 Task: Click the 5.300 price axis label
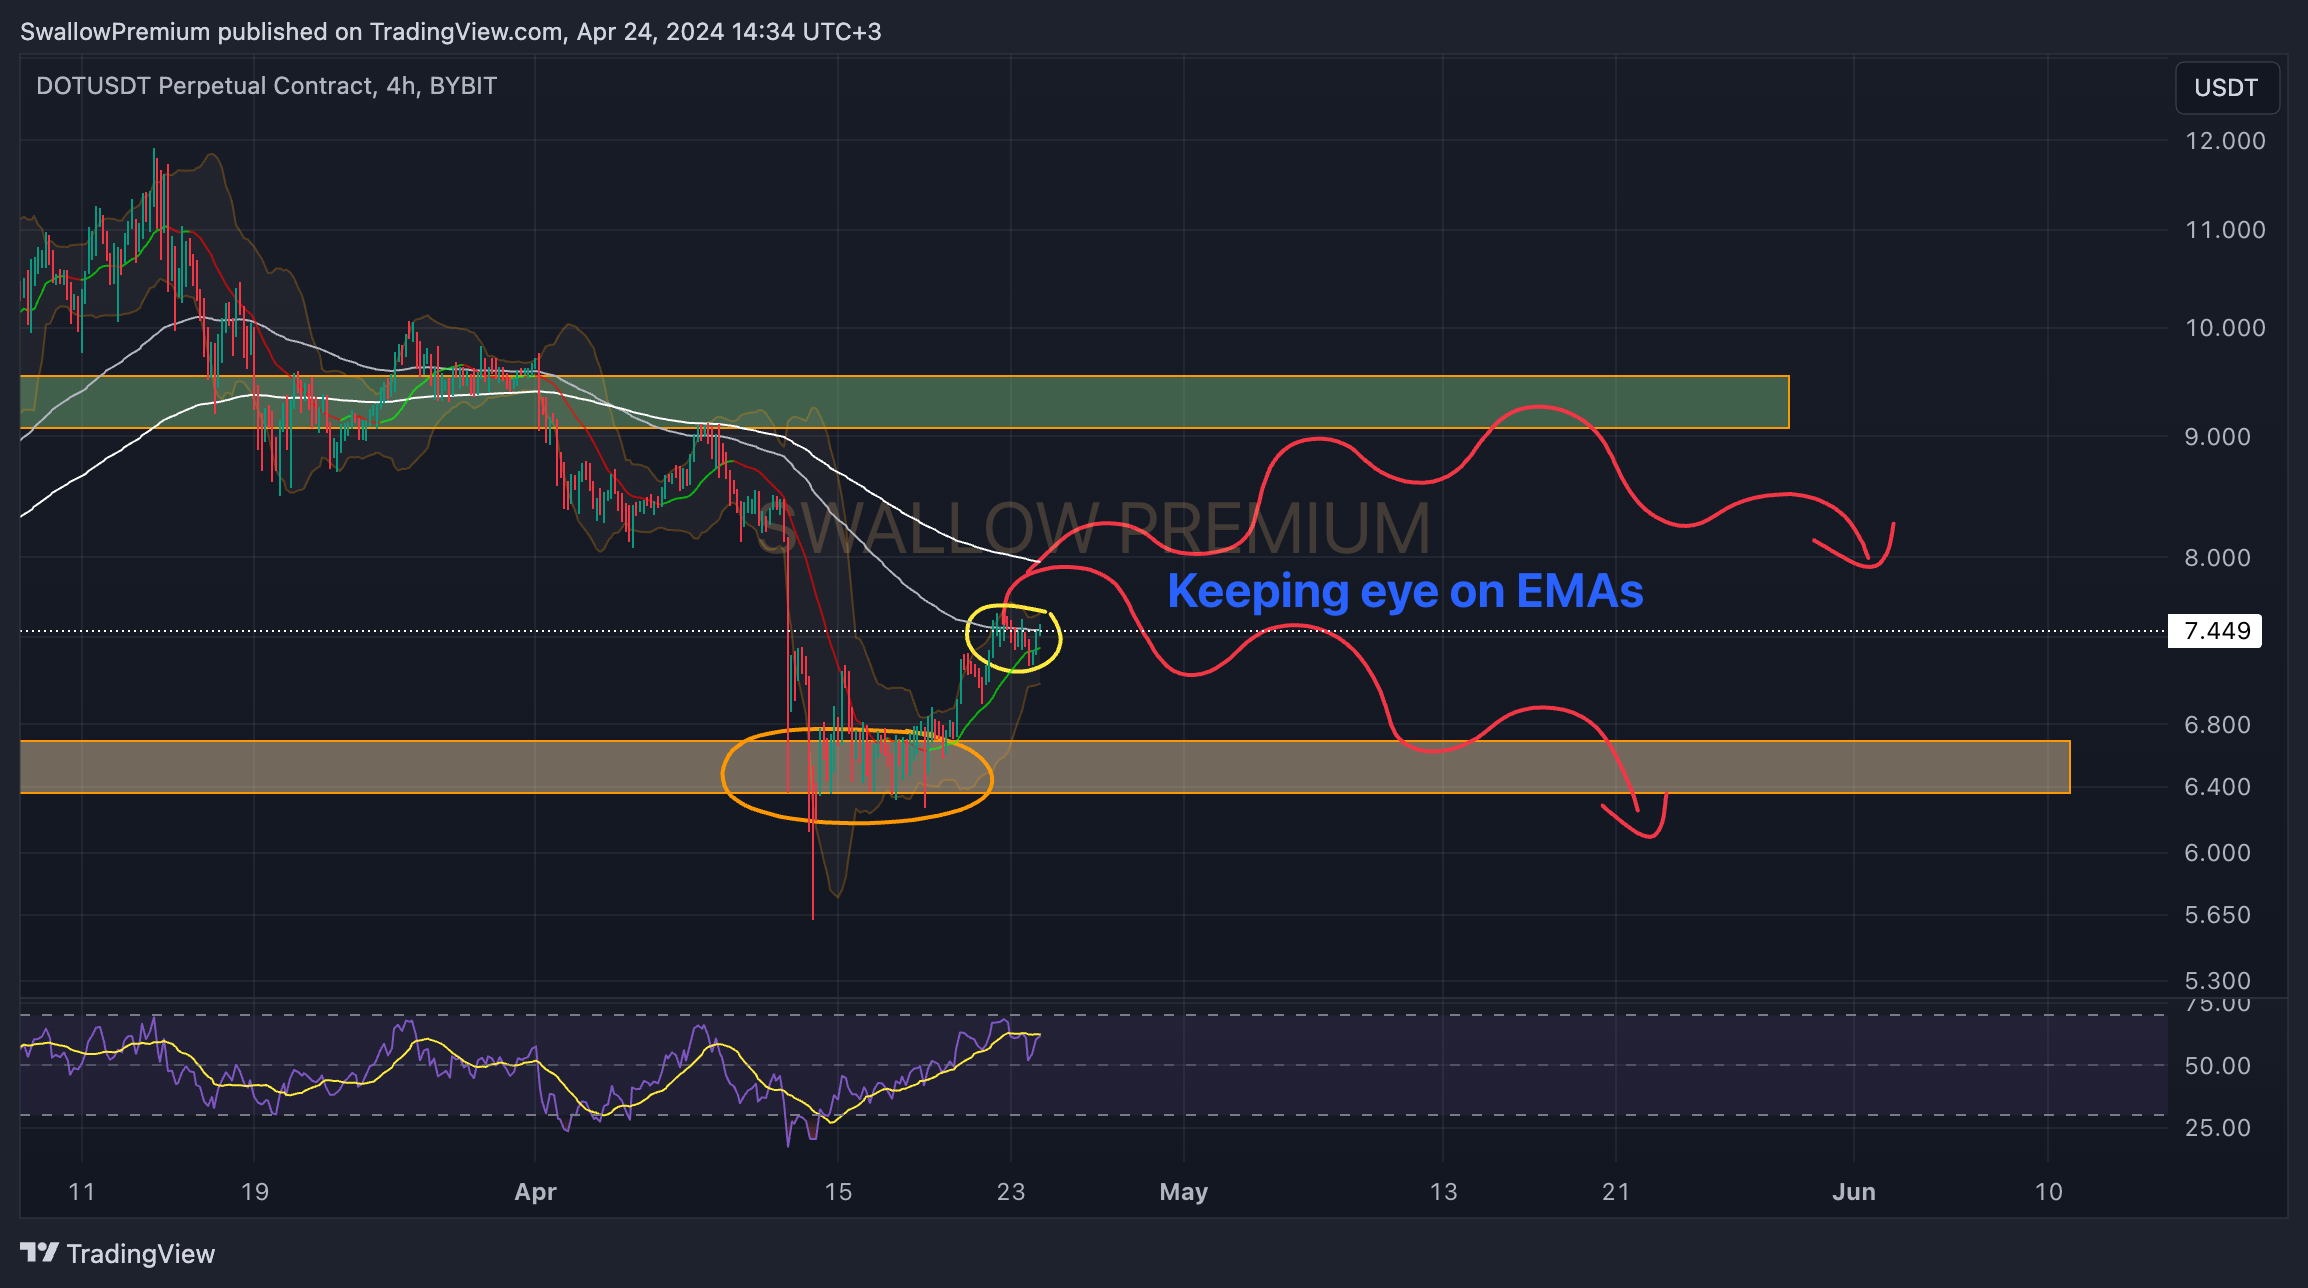click(x=2217, y=981)
